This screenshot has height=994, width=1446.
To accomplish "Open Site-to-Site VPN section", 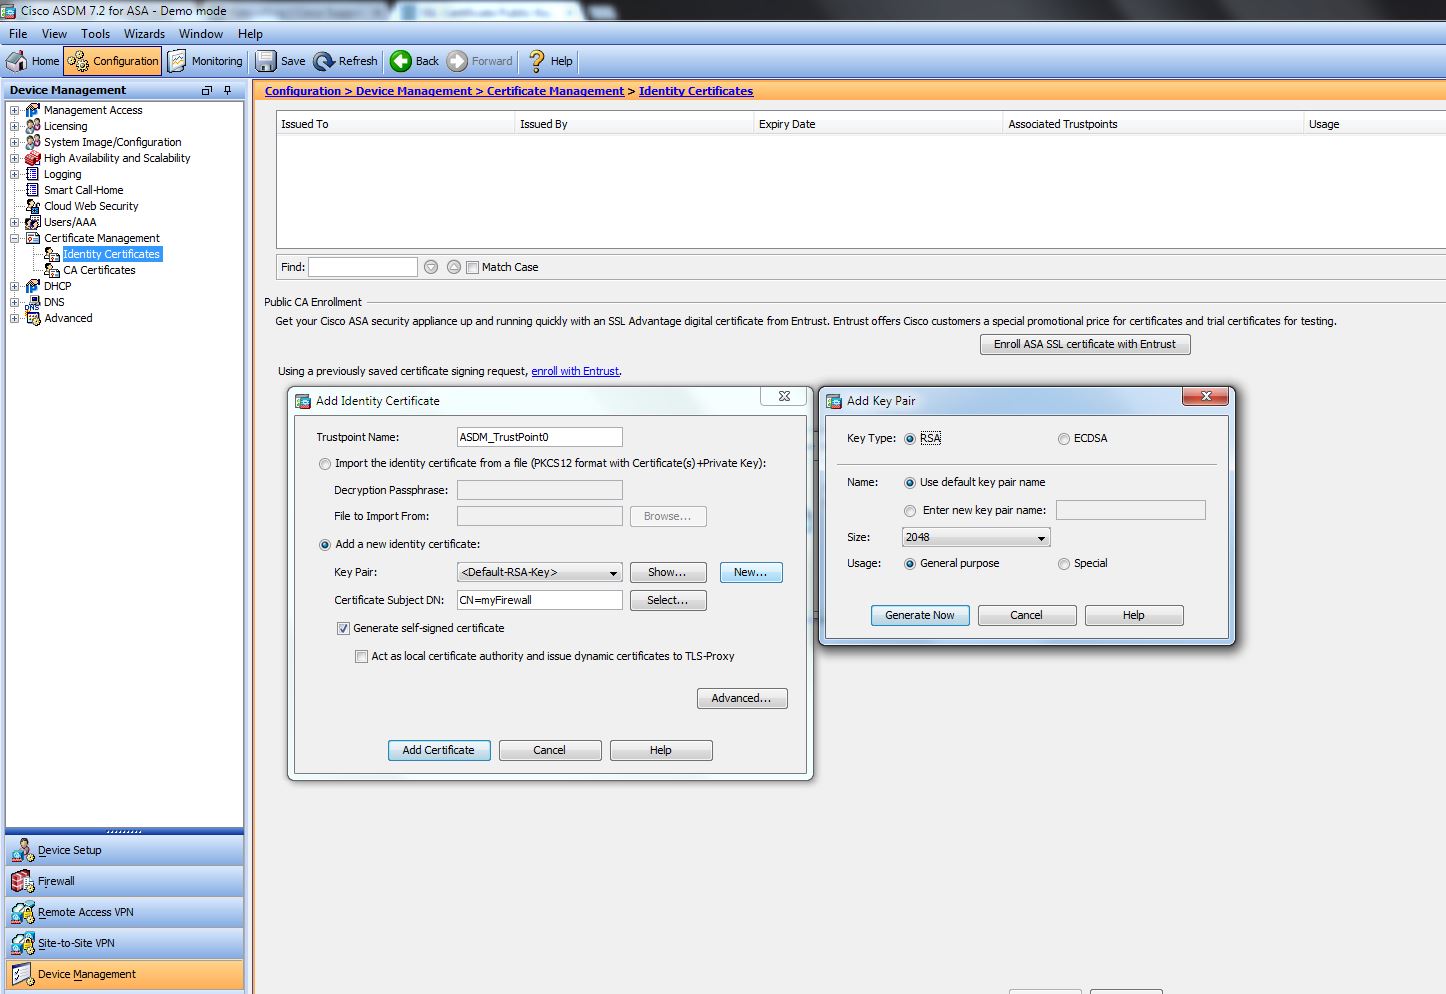I will pyautogui.click(x=125, y=944).
